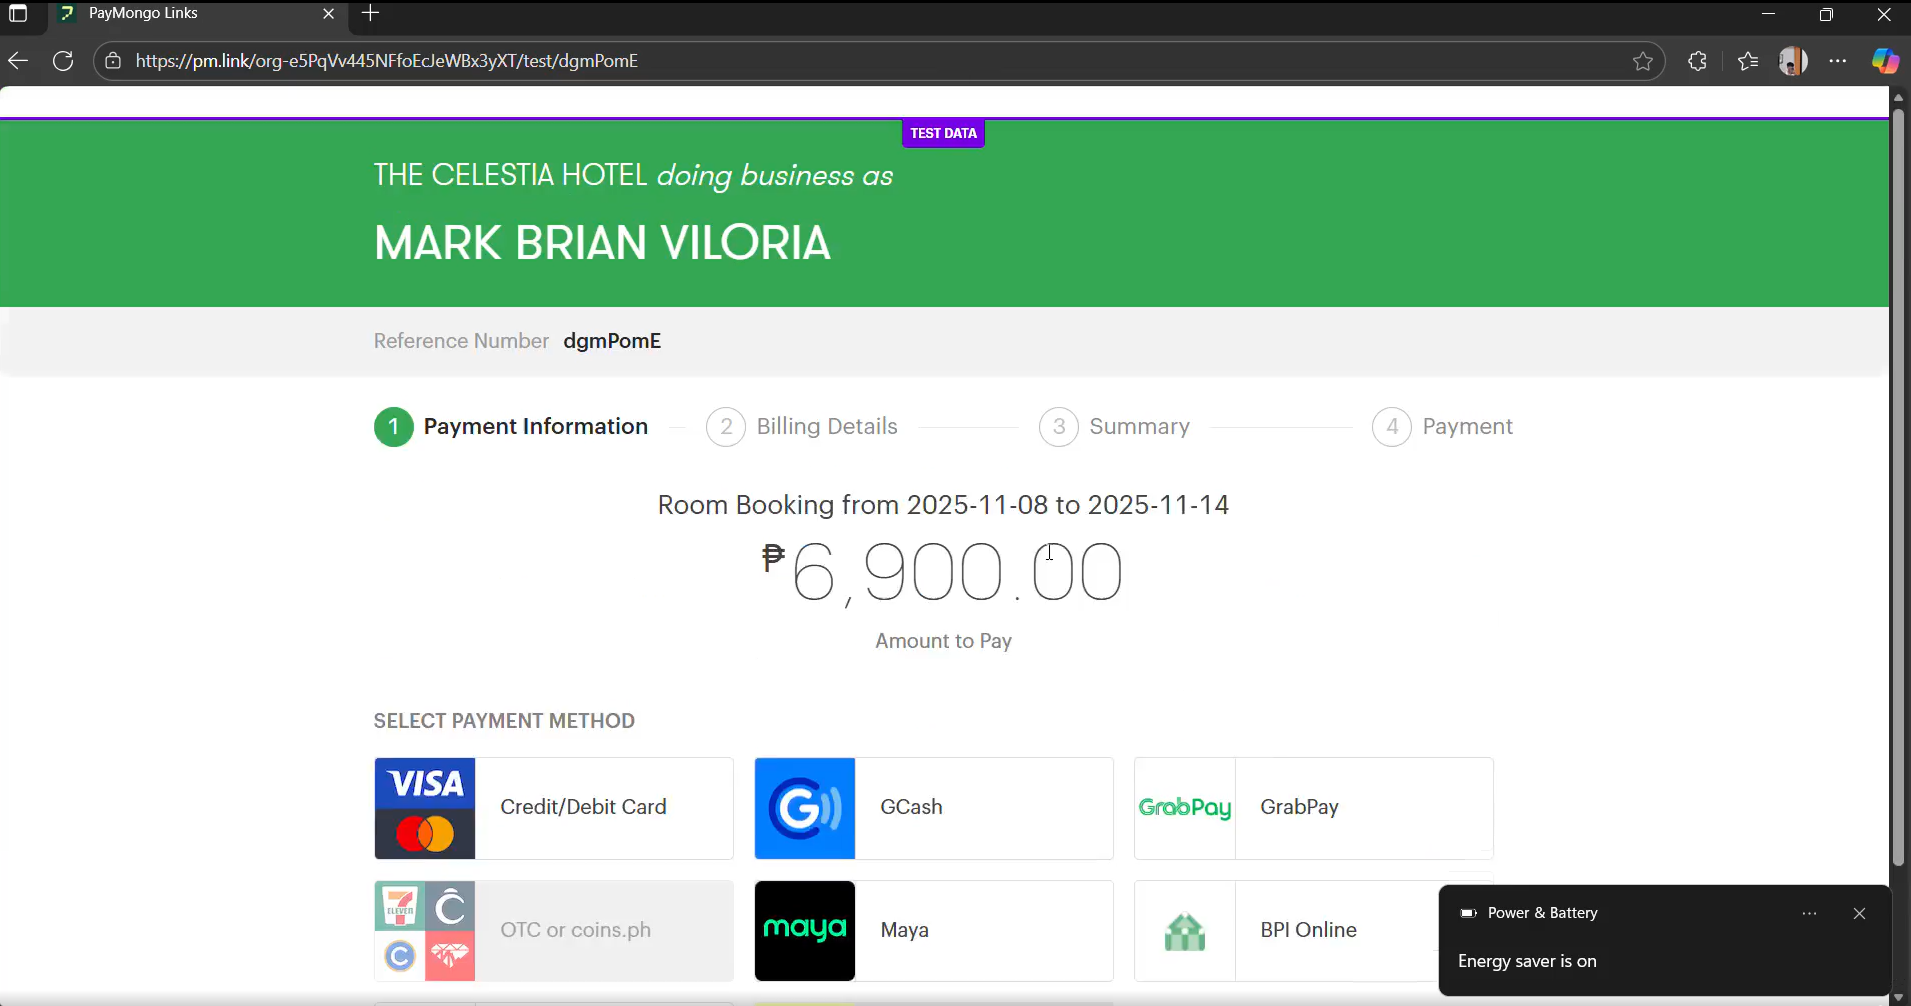This screenshot has height=1006, width=1911.
Task: Click the reference number dgmPomE
Action: click(x=612, y=341)
